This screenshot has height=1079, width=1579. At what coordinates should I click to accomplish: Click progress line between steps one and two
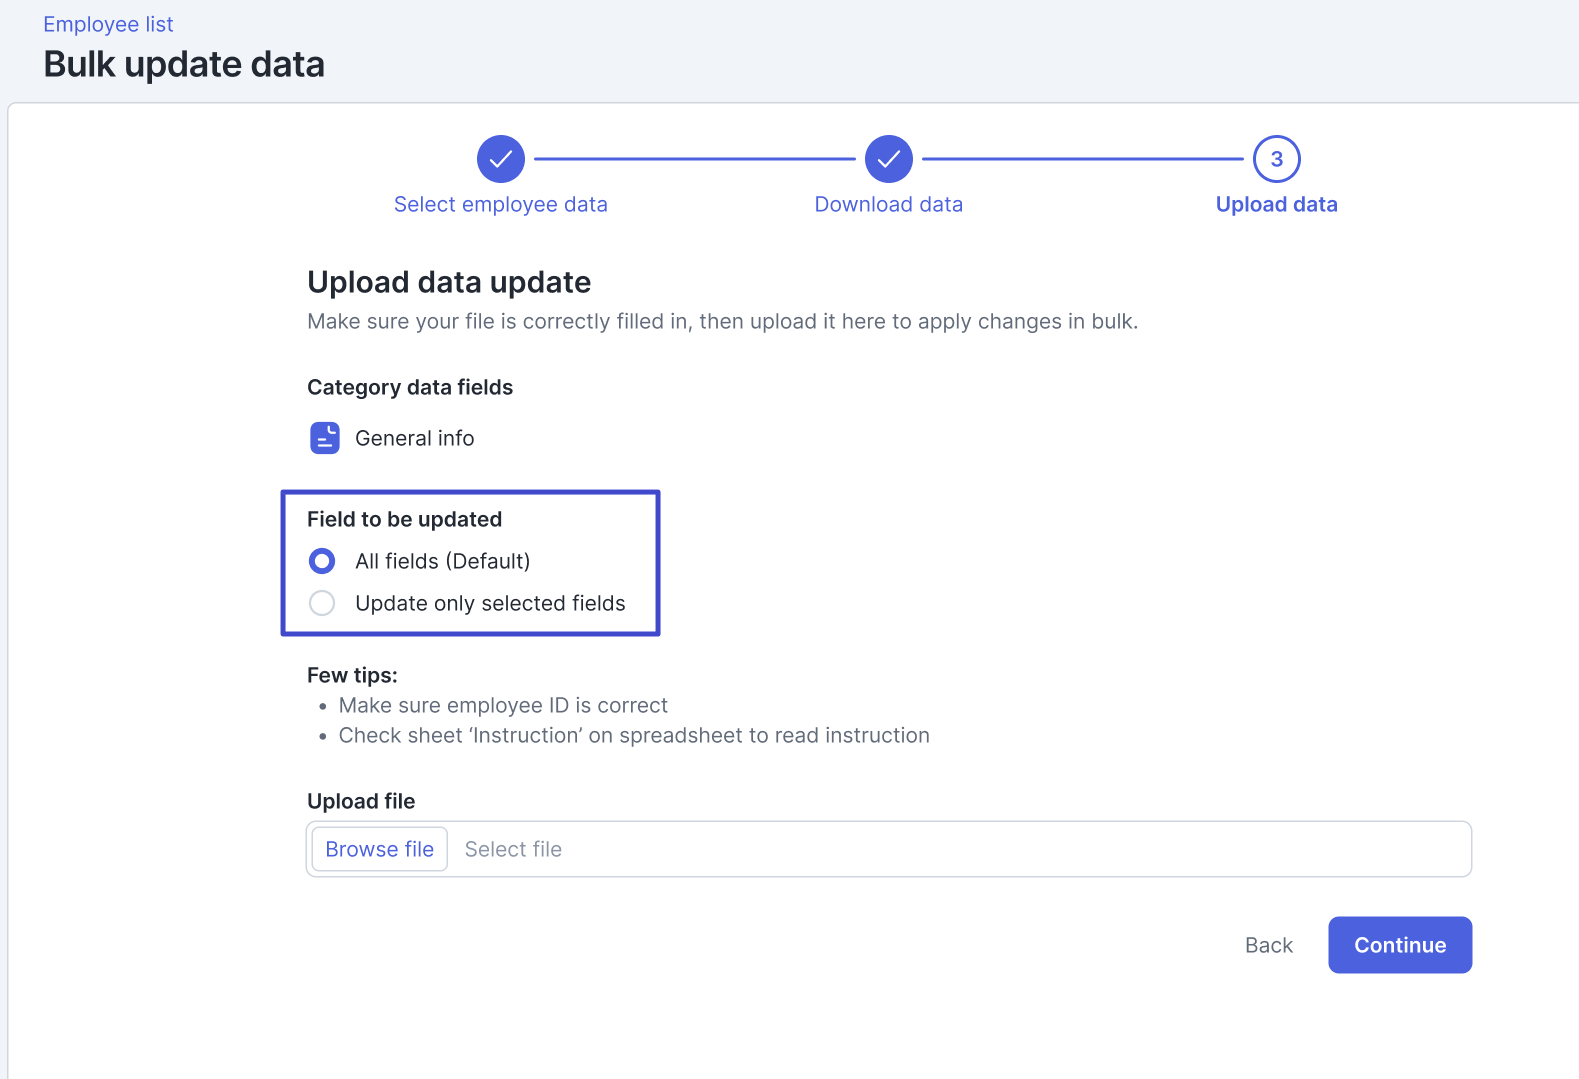tap(694, 159)
